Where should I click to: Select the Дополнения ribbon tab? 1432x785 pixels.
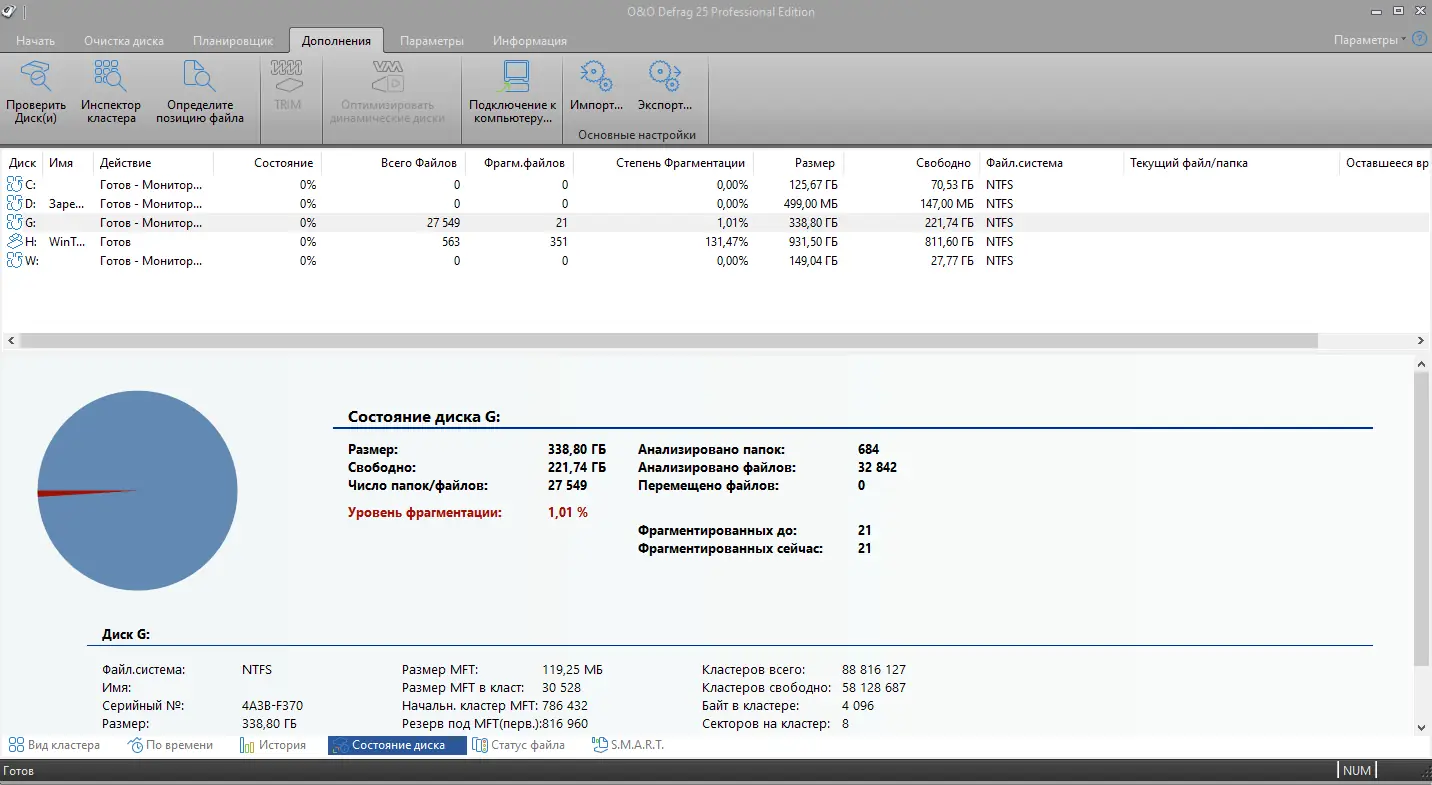337,41
